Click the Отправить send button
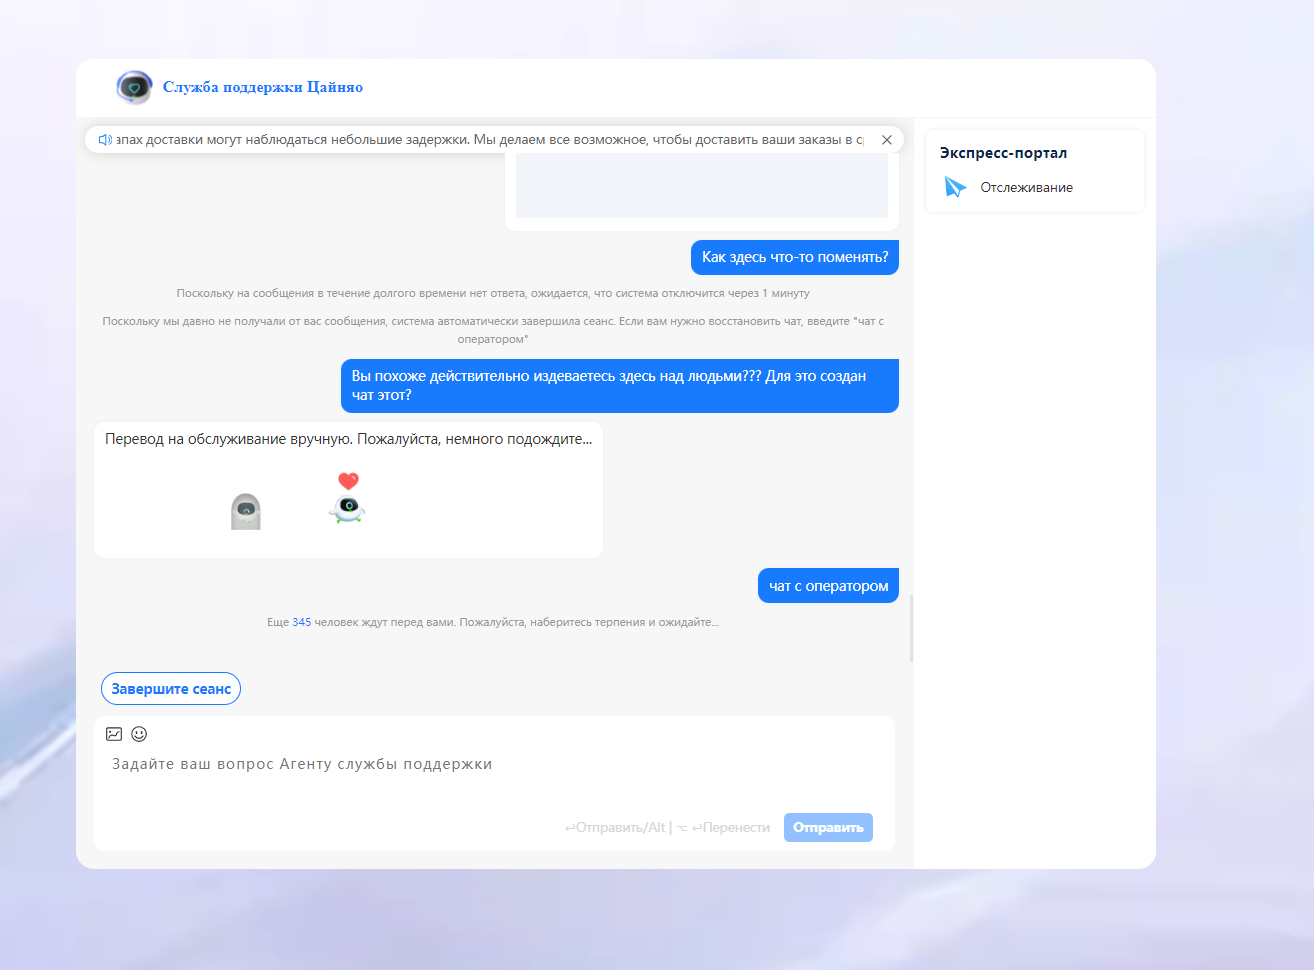The image size is (1314, 970). point(828,827)
